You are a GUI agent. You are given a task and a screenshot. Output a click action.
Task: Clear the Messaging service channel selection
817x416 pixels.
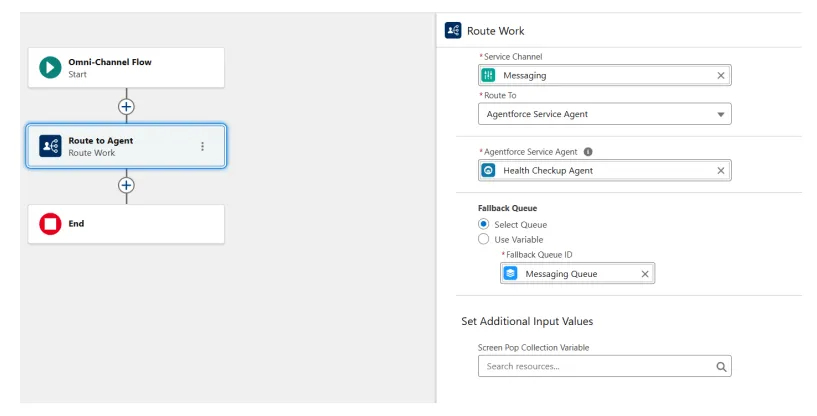coord(721,75)
